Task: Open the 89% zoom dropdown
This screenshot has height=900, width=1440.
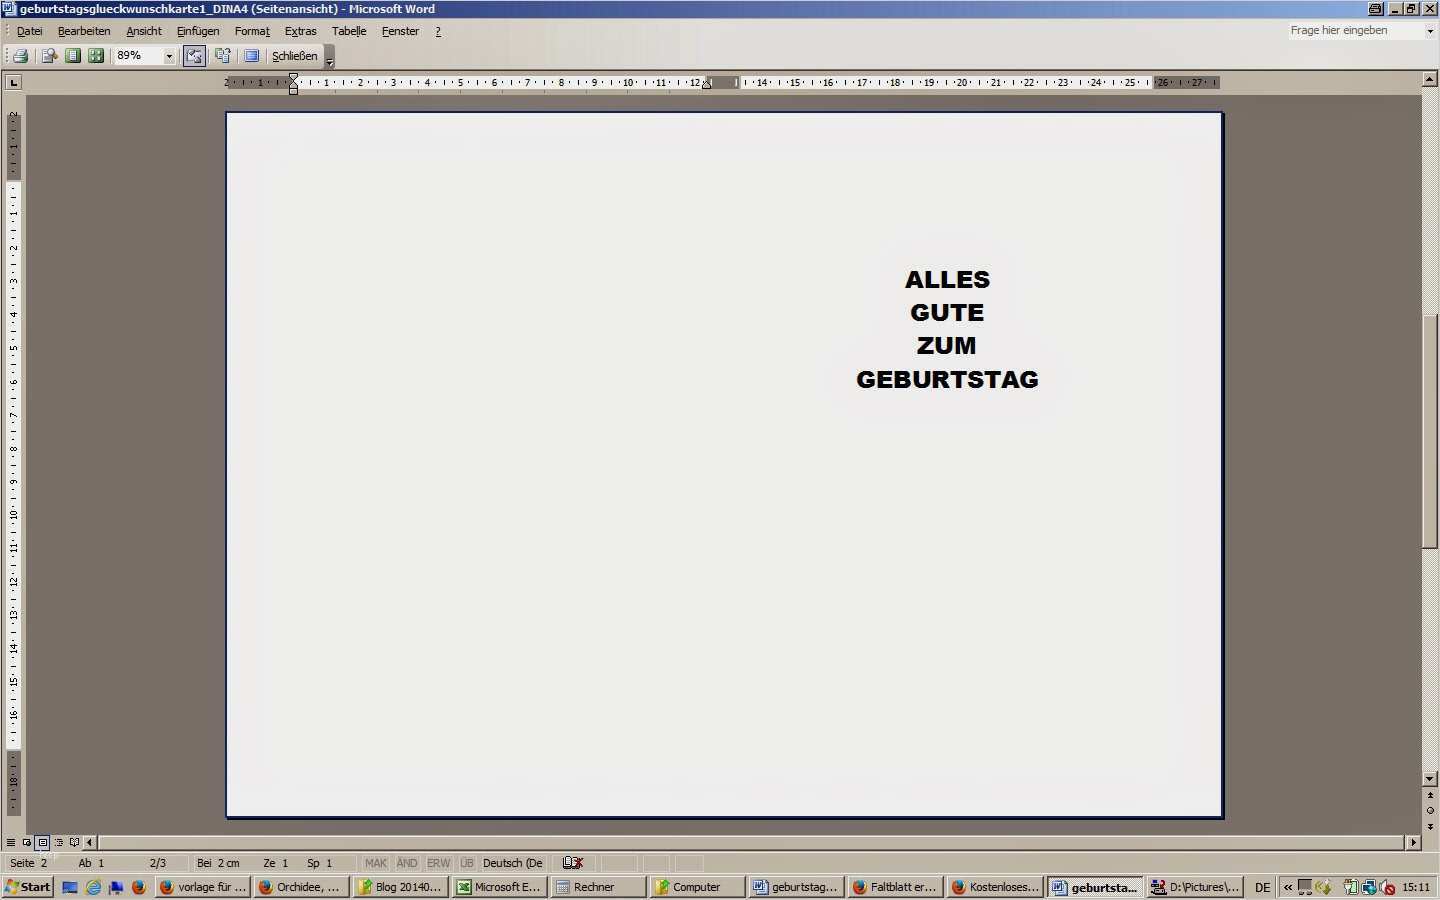Action: (x=168, y=57)
